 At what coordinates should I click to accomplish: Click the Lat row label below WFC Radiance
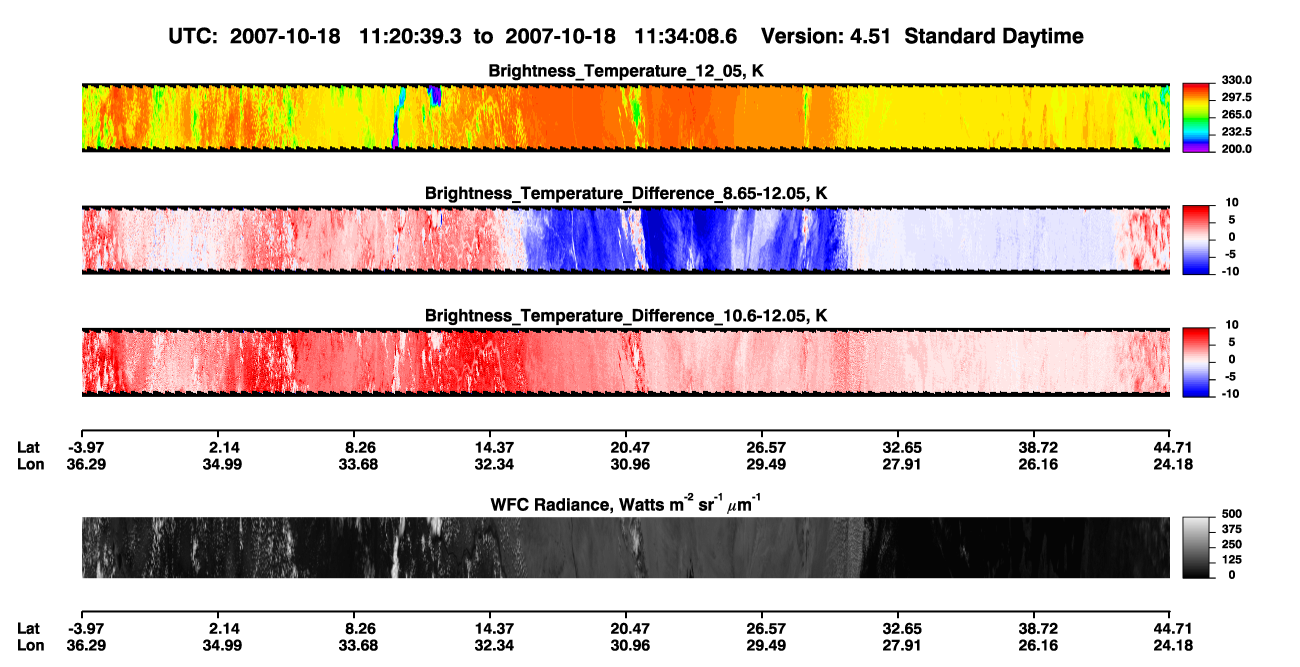point(28,628)
